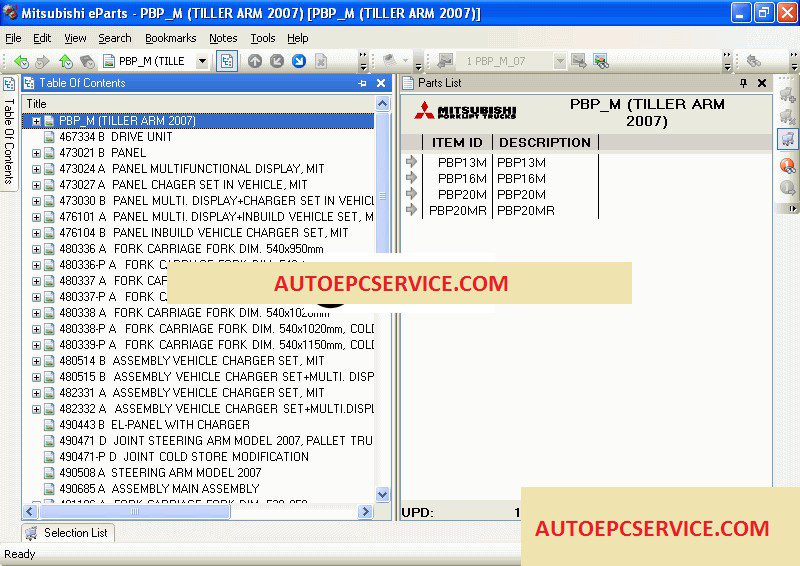The image size is (800, 566).
Task: Open the 1 PBP_M_07 dropdown
Action: (x=560, y=61)
